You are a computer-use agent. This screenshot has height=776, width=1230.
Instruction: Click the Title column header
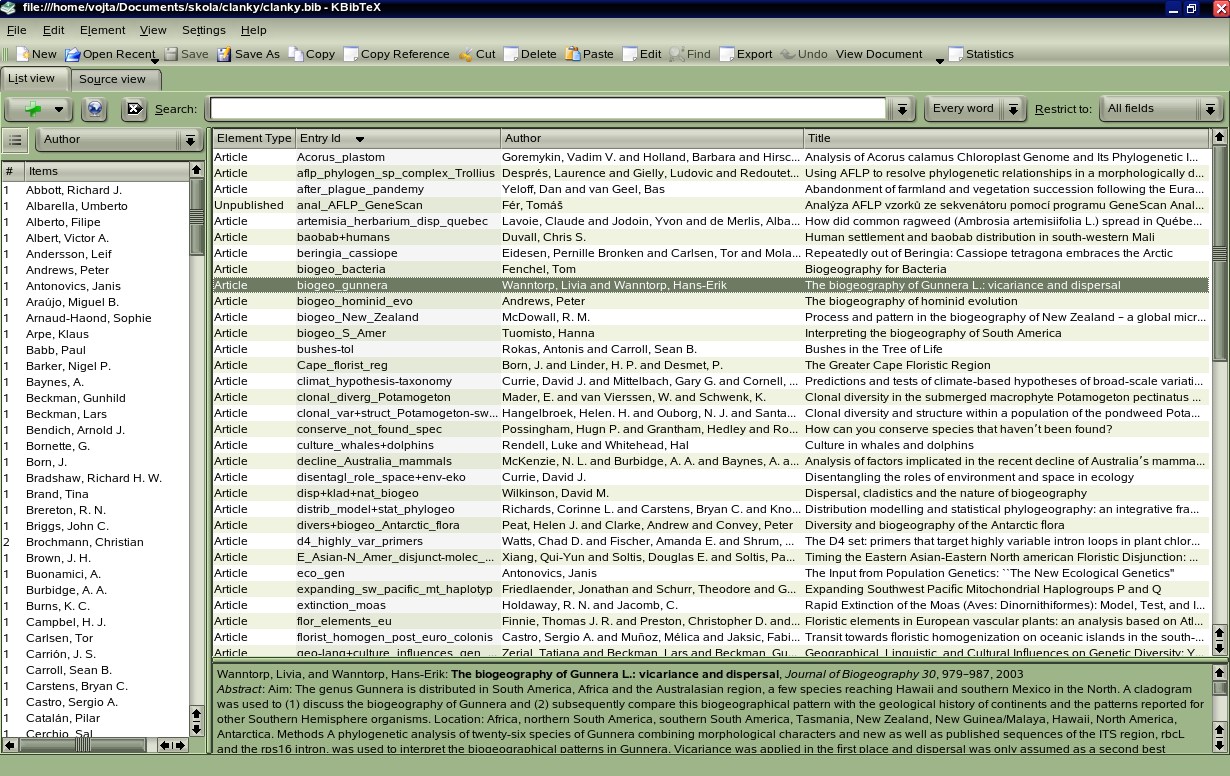point(1006,138)
